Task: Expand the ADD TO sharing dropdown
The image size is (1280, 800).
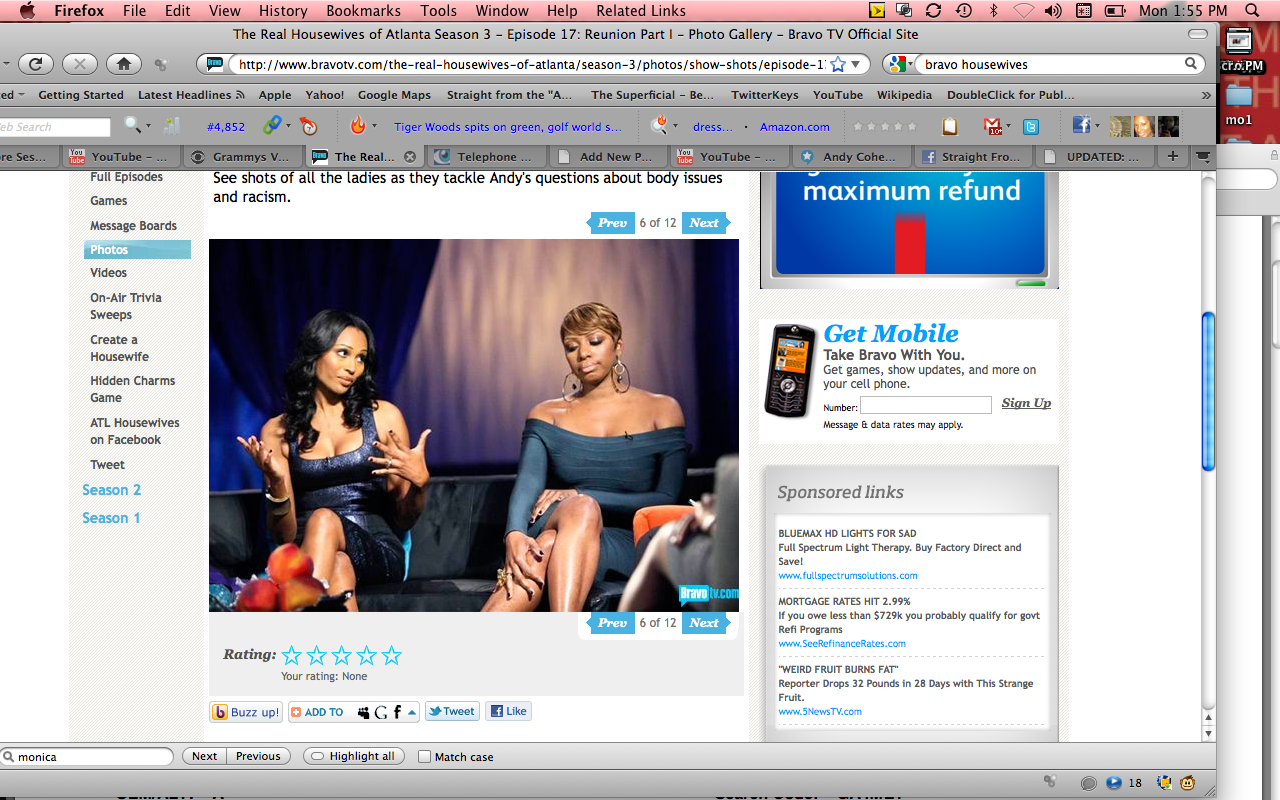Action: 412,712
